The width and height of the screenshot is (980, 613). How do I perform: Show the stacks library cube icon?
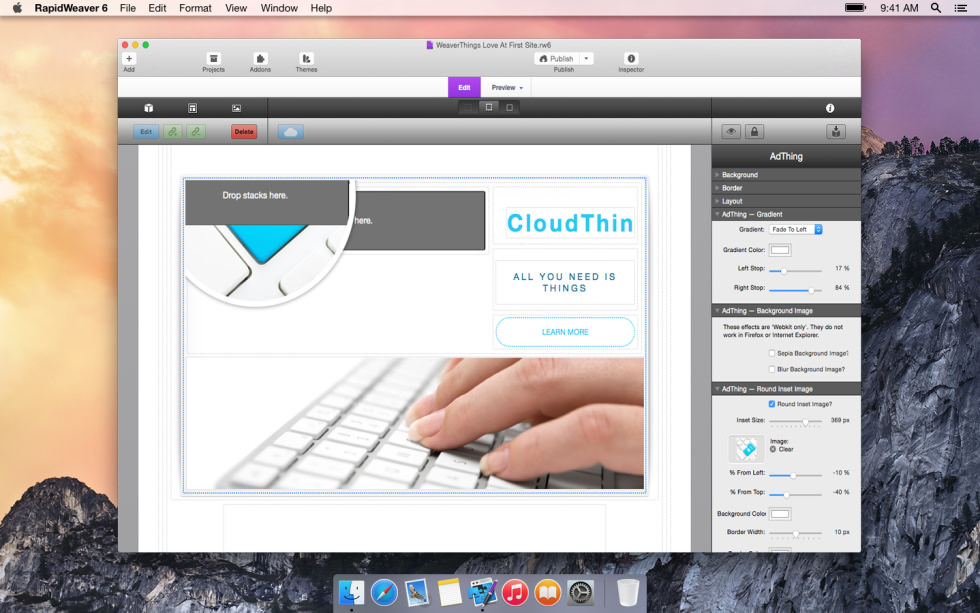point(149,108)
